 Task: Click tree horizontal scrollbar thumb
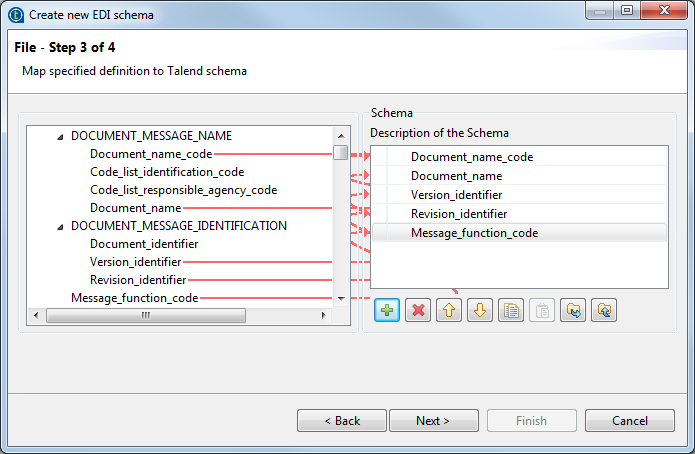[146, 316]
